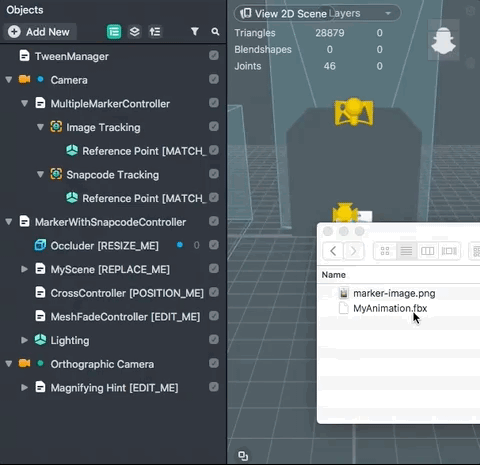Switch Finder to column view icon
Screen dimensions: 480x465
[x=427, y=251]
